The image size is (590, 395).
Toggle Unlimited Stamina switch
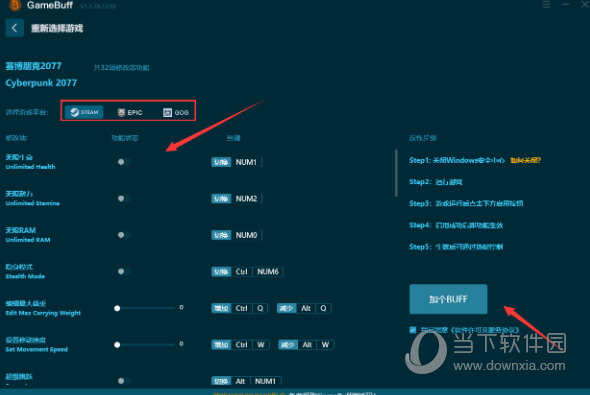(x=123, y=198)
